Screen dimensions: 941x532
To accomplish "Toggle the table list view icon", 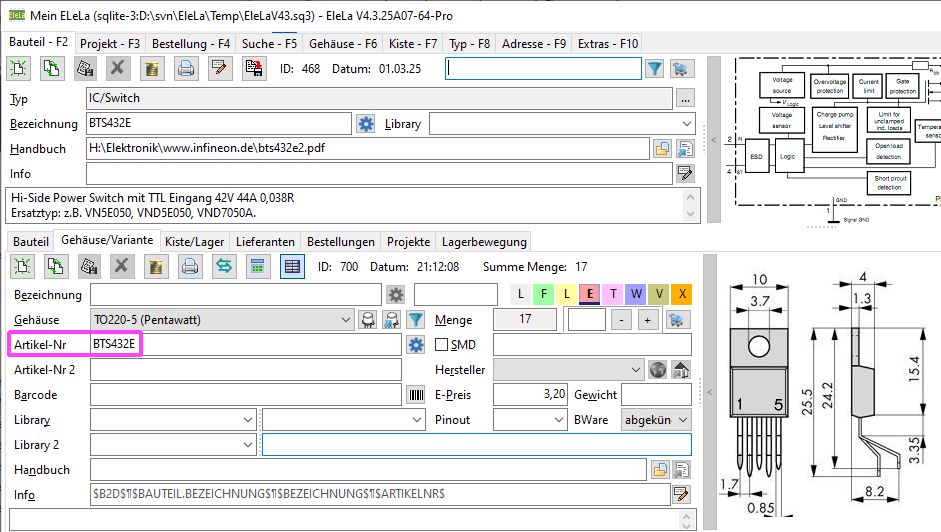I will tap(292, 266).
